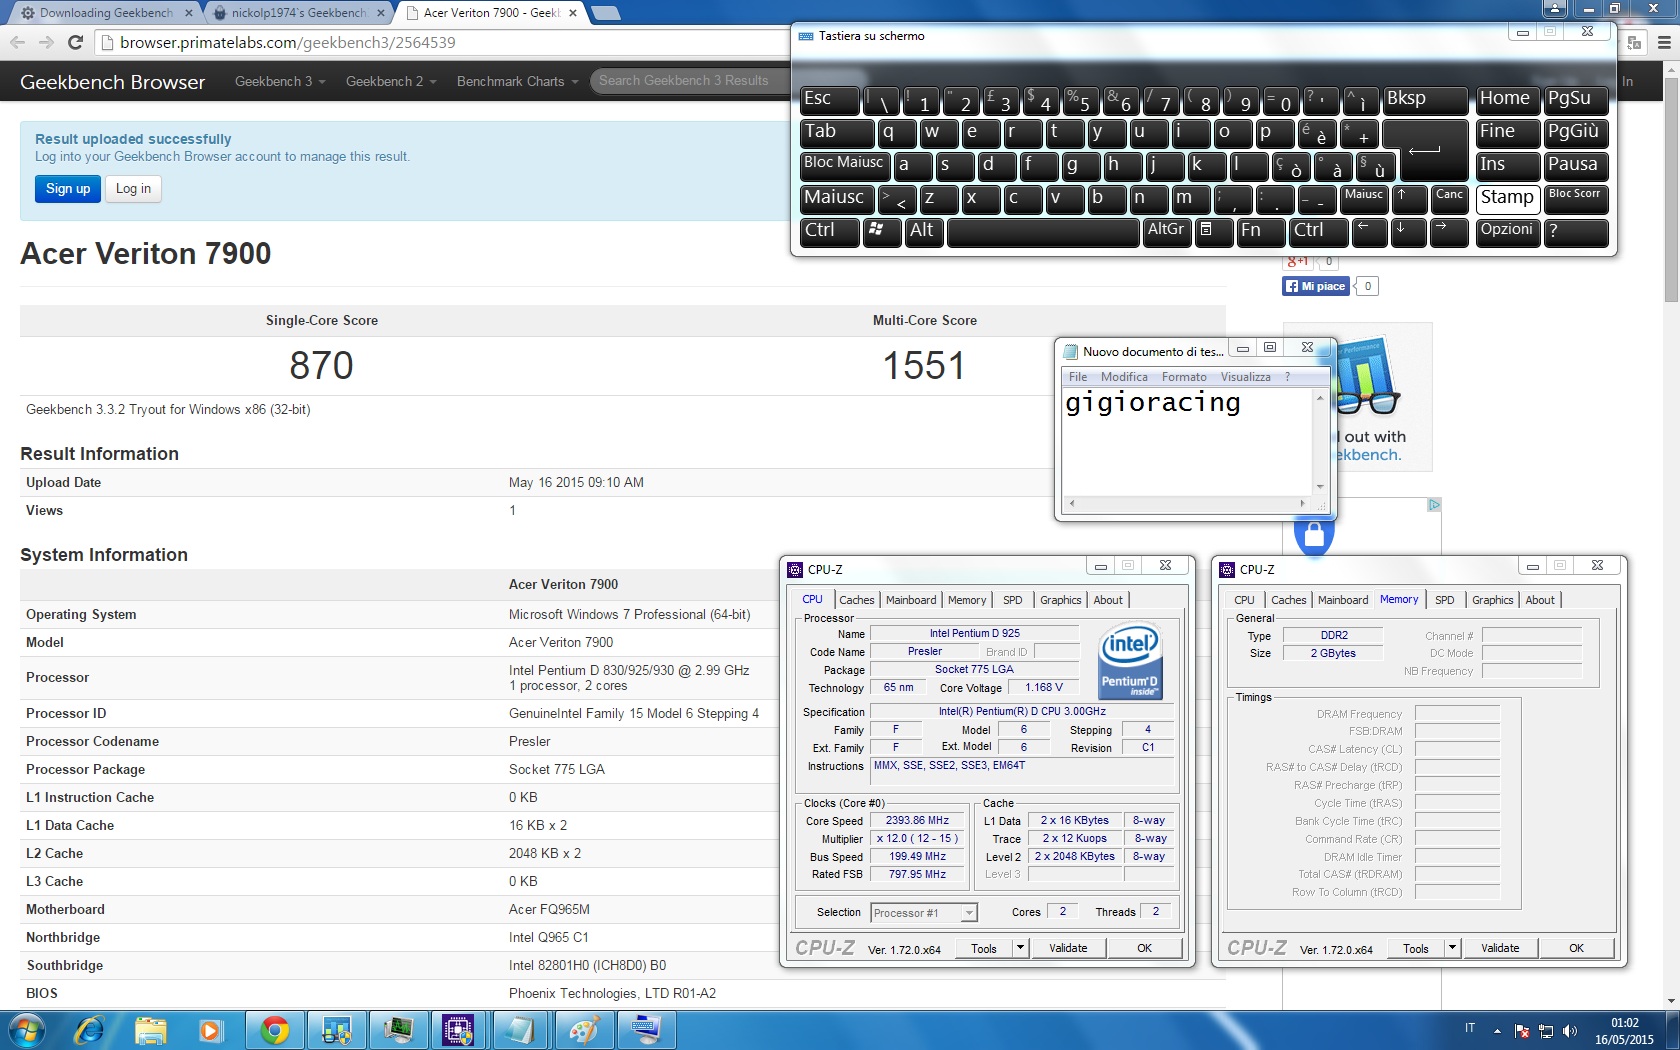Switch to Google Chrome in the taskbar
1680x1050 pixels.
[275, 1030]
